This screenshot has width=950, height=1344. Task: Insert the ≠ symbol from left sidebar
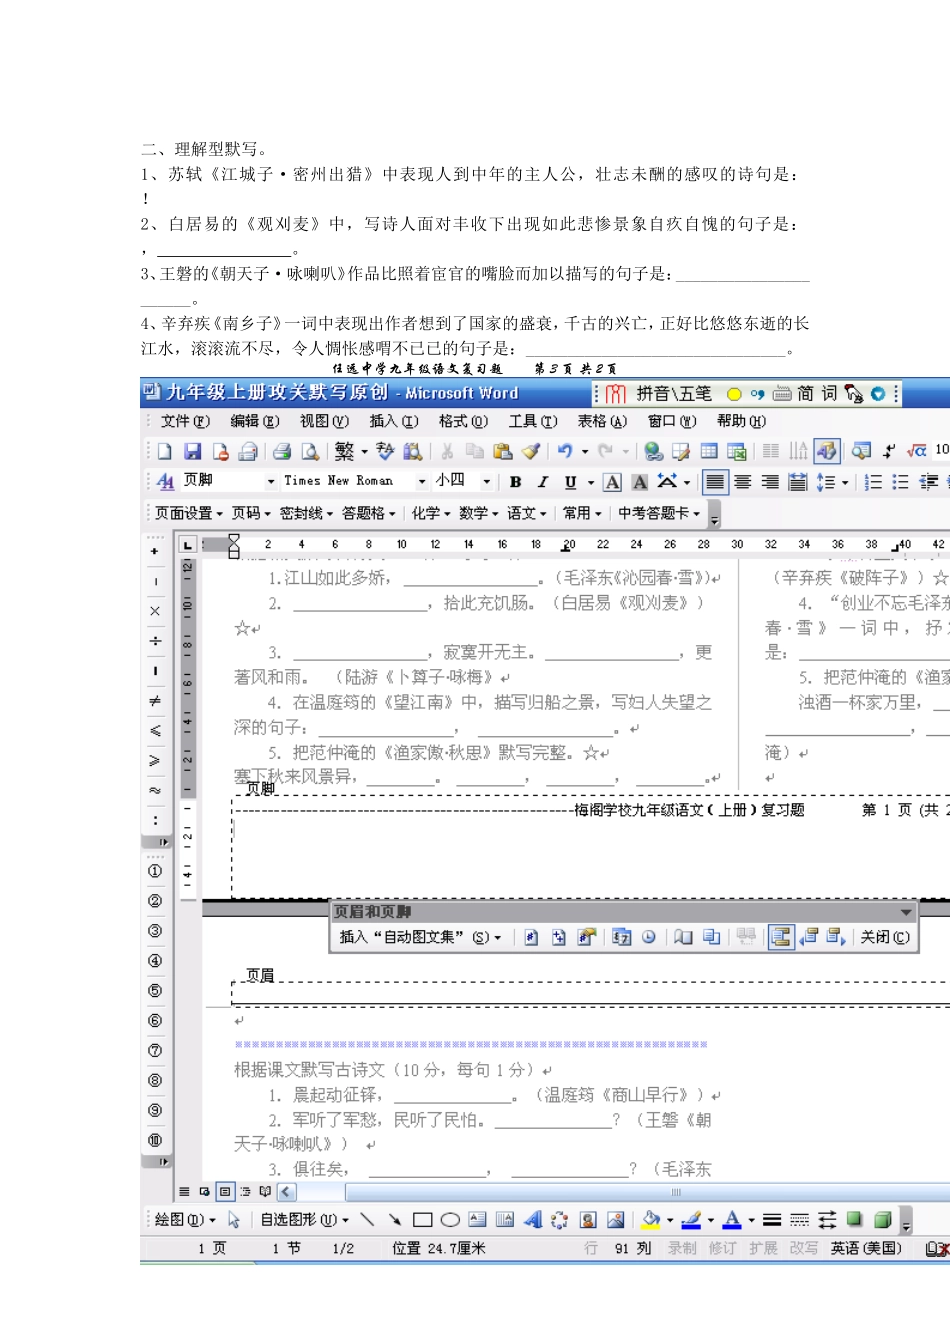(155, 701)
